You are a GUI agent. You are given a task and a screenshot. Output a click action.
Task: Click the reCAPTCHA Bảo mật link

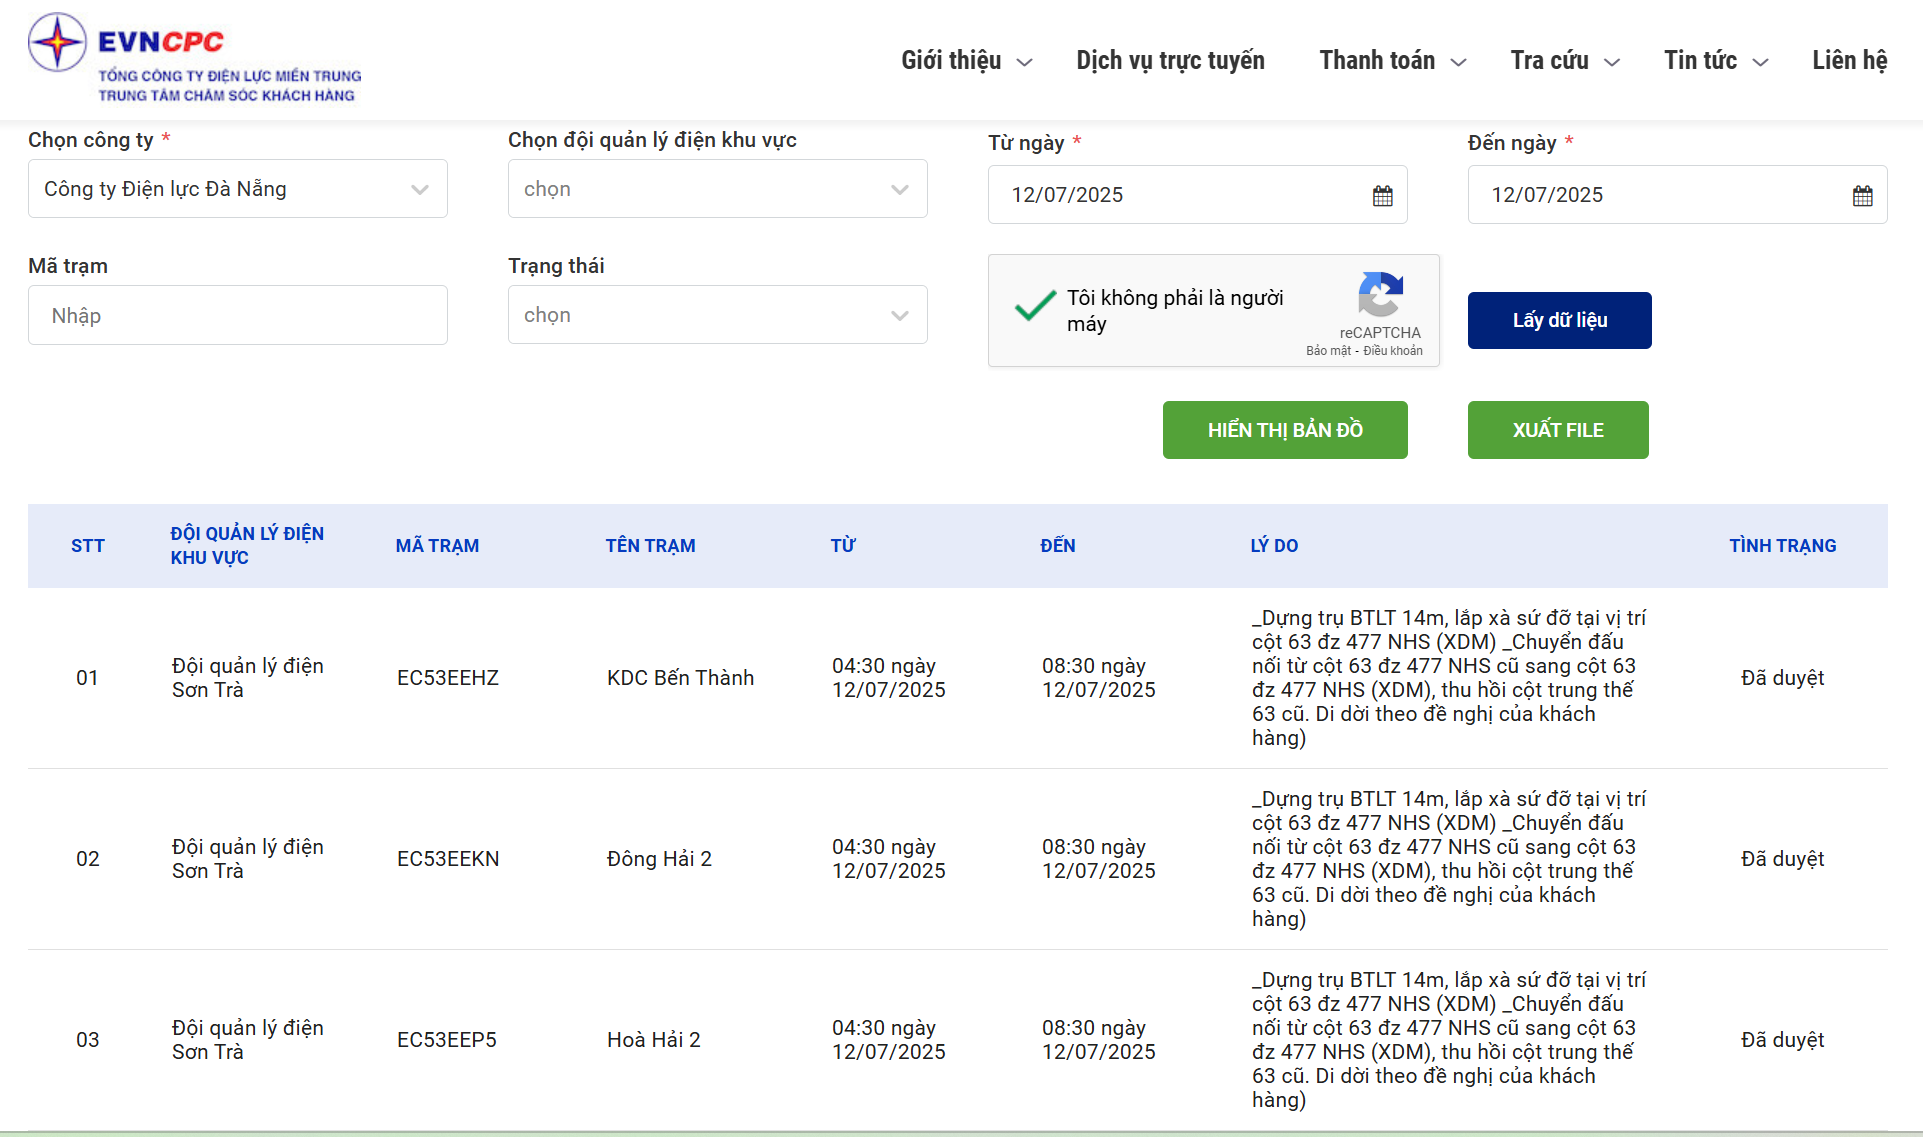click(1328, 351)
